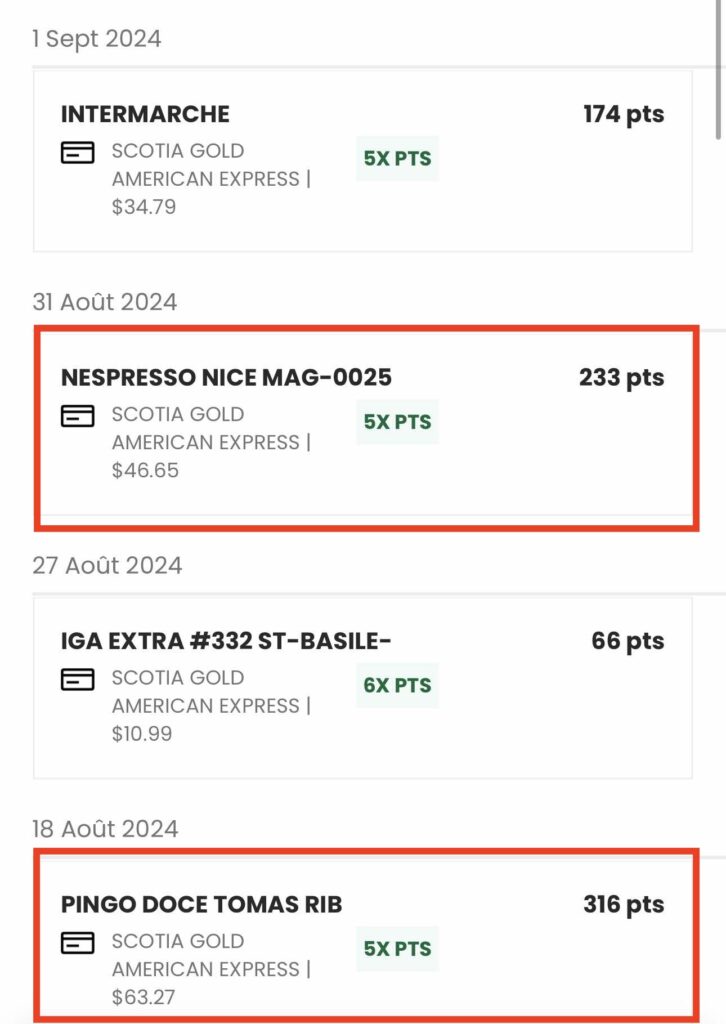The image size is (726, 1024).
Task: Select the 66 pts amount
Action: (x=627, y=641)
